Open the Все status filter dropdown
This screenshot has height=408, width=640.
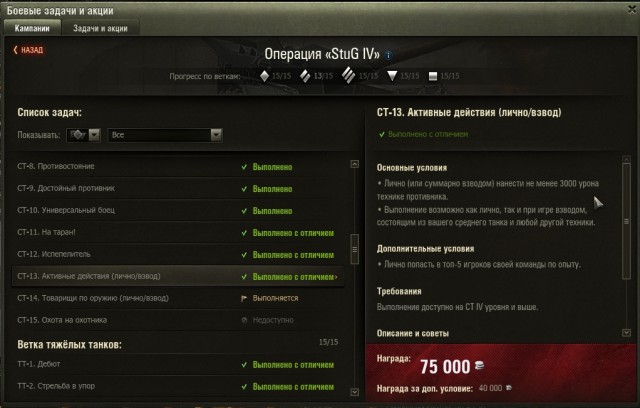(165, 135)
